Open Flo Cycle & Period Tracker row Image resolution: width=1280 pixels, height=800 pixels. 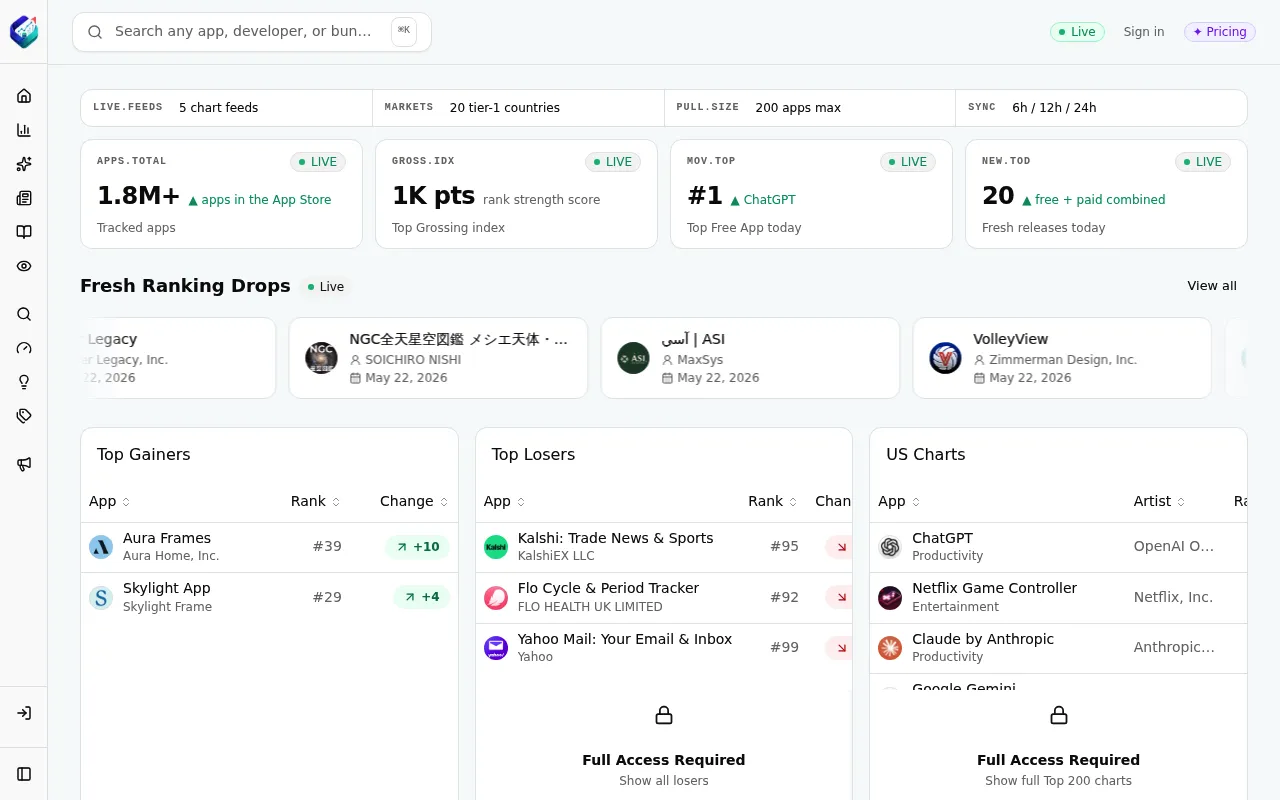click(664, 598)
